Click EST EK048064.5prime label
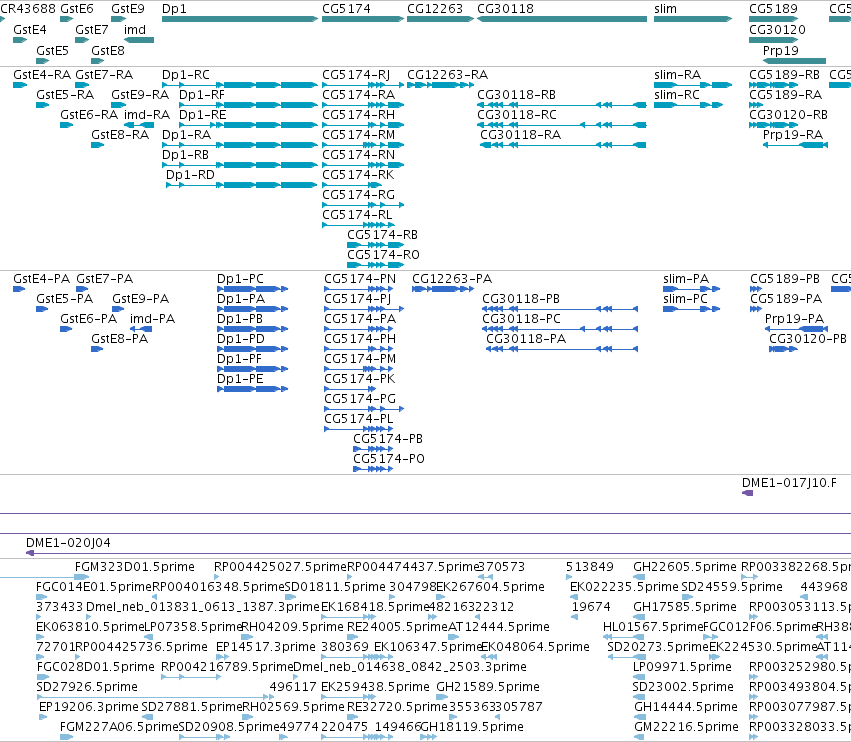Viewport: 851px width, 742px height. [535, 647]
